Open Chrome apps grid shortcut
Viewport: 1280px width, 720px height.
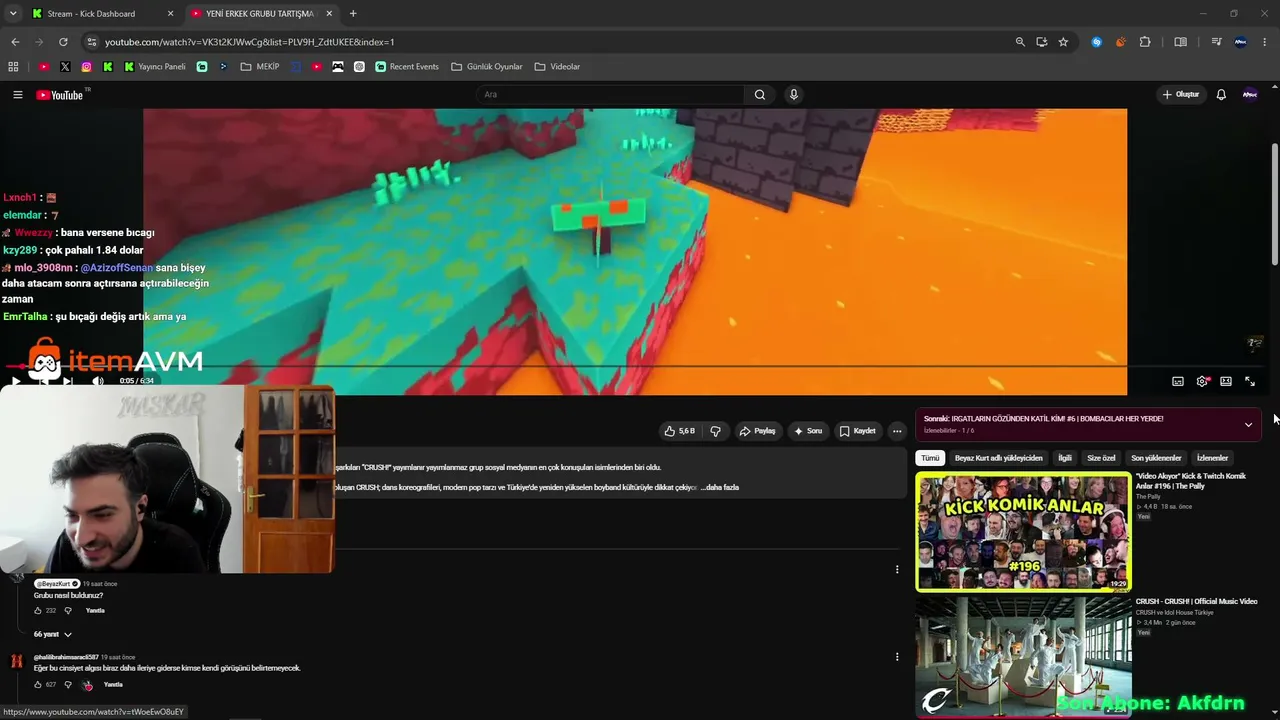click(13, 67)
